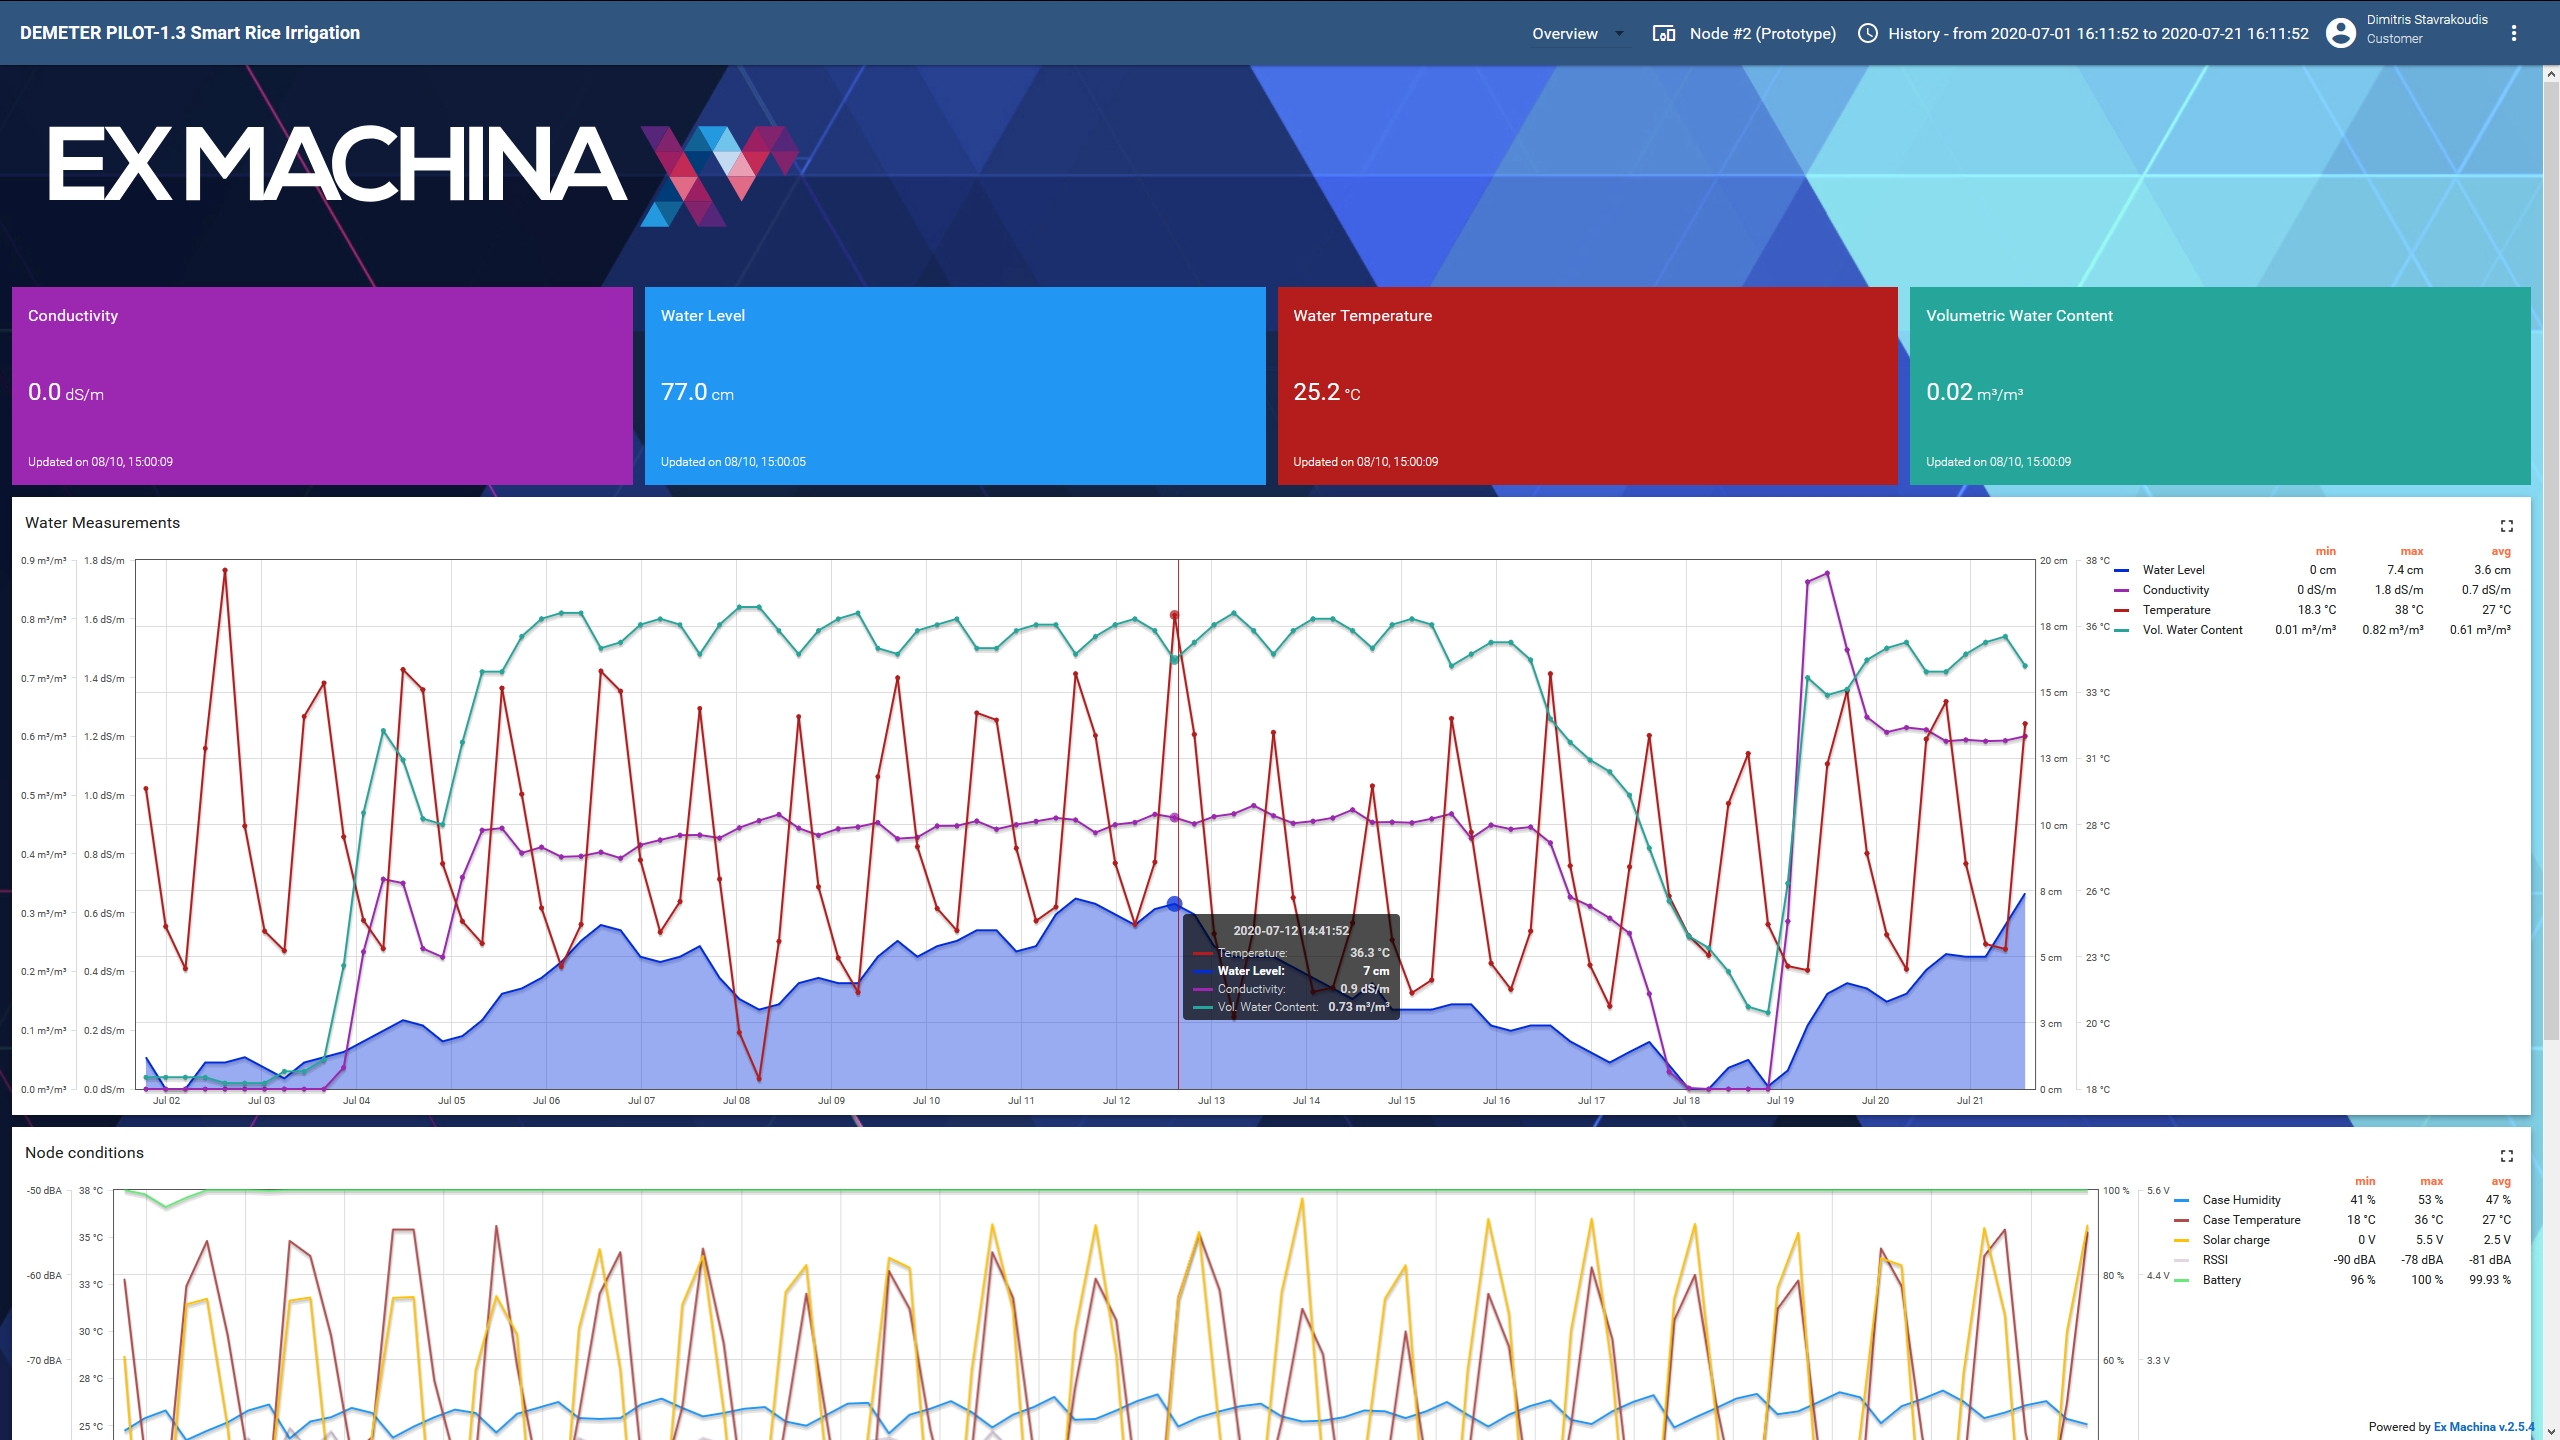Image resolution: width=2560 pixels, height=1440 pixels.
Task: Click the Water Level 77.0 cm card
Action: (x=955, y=386)
